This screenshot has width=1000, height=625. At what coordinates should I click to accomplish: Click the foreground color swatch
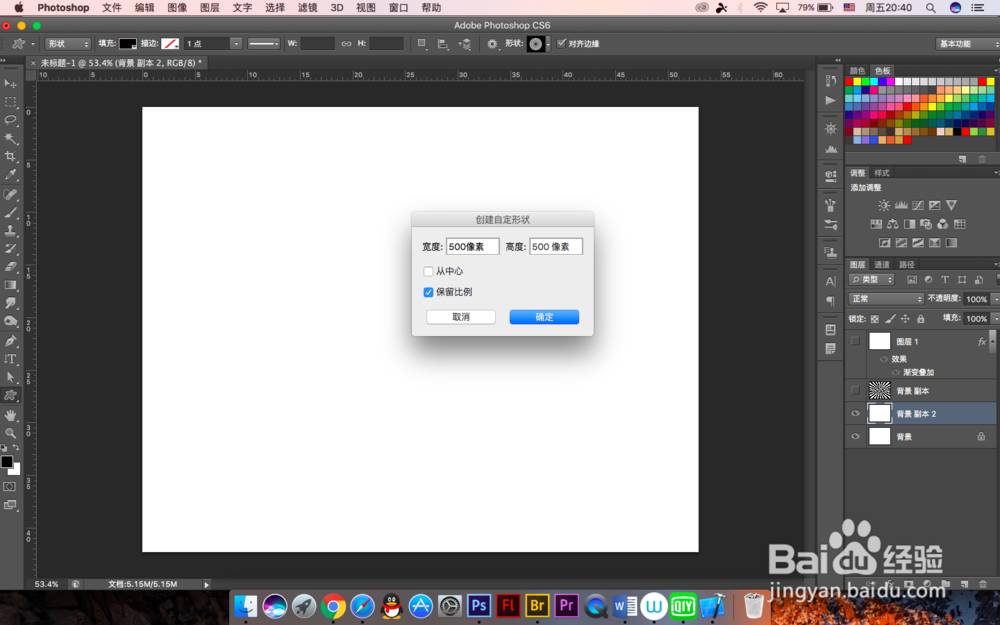(x=6, y=462)
